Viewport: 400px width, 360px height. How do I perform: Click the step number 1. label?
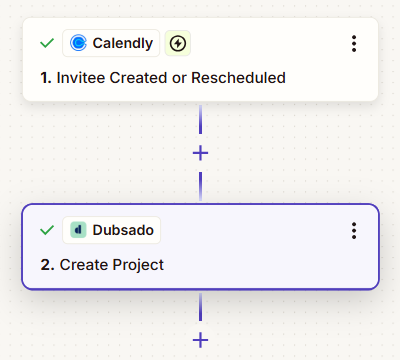(46, 78)
